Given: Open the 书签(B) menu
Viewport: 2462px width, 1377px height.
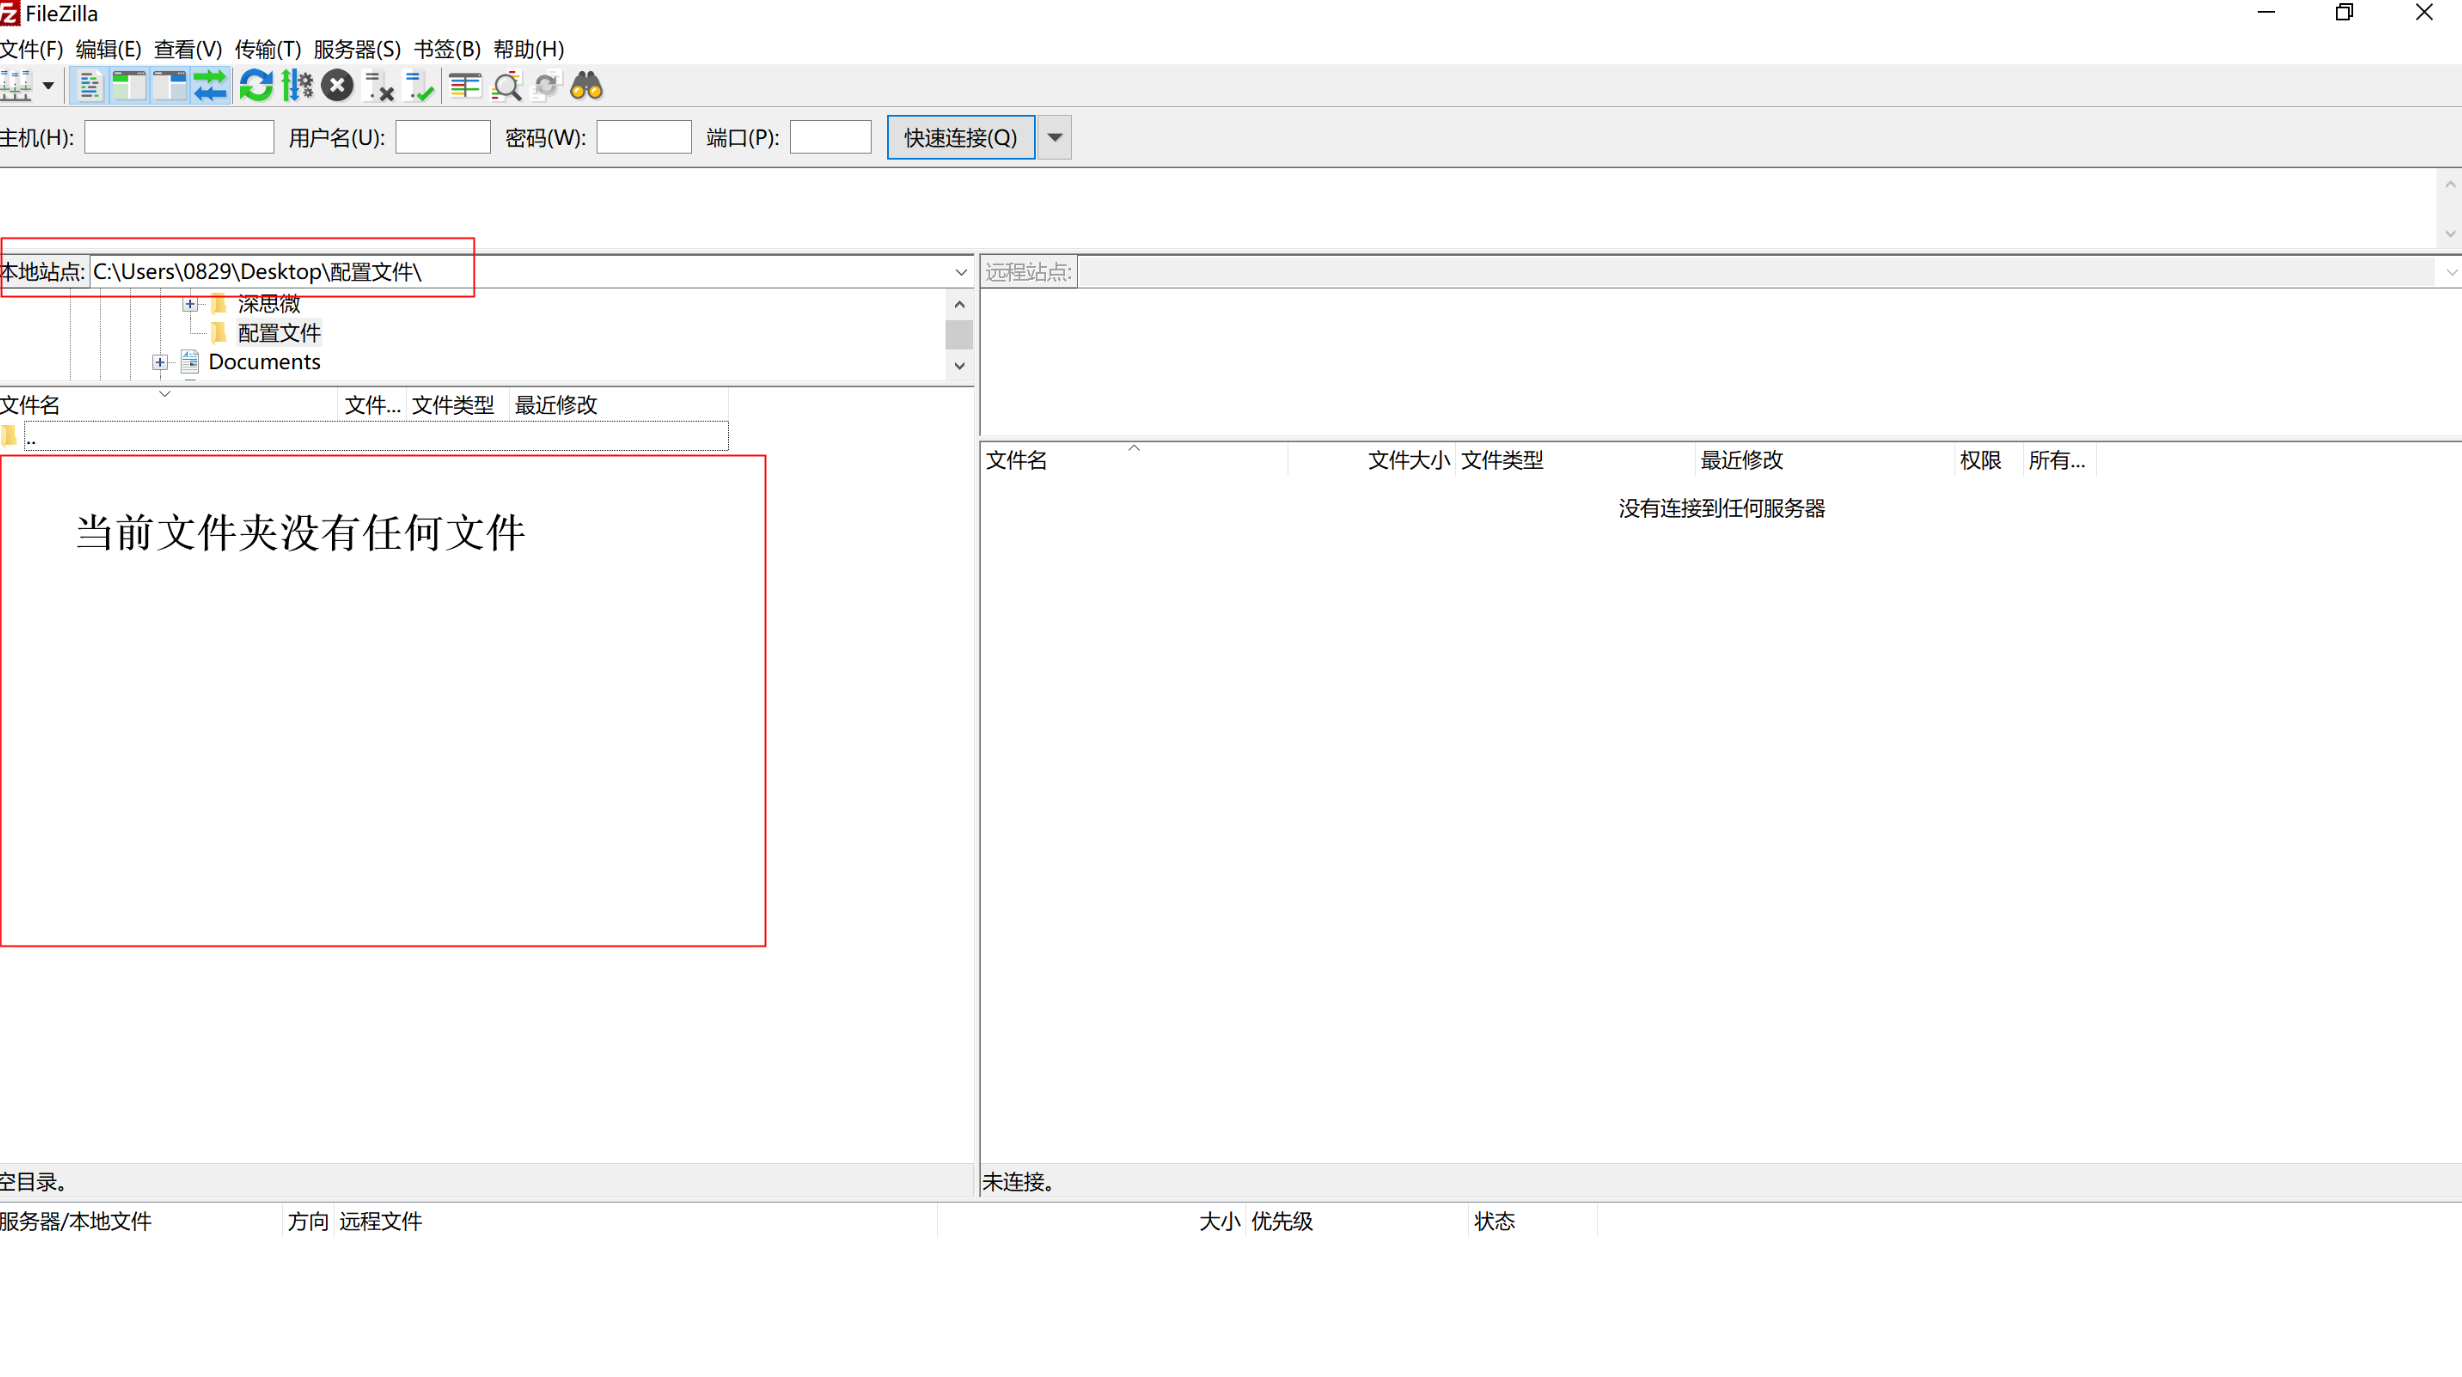Looking at the screenshot, I should (x=446, y=49).
